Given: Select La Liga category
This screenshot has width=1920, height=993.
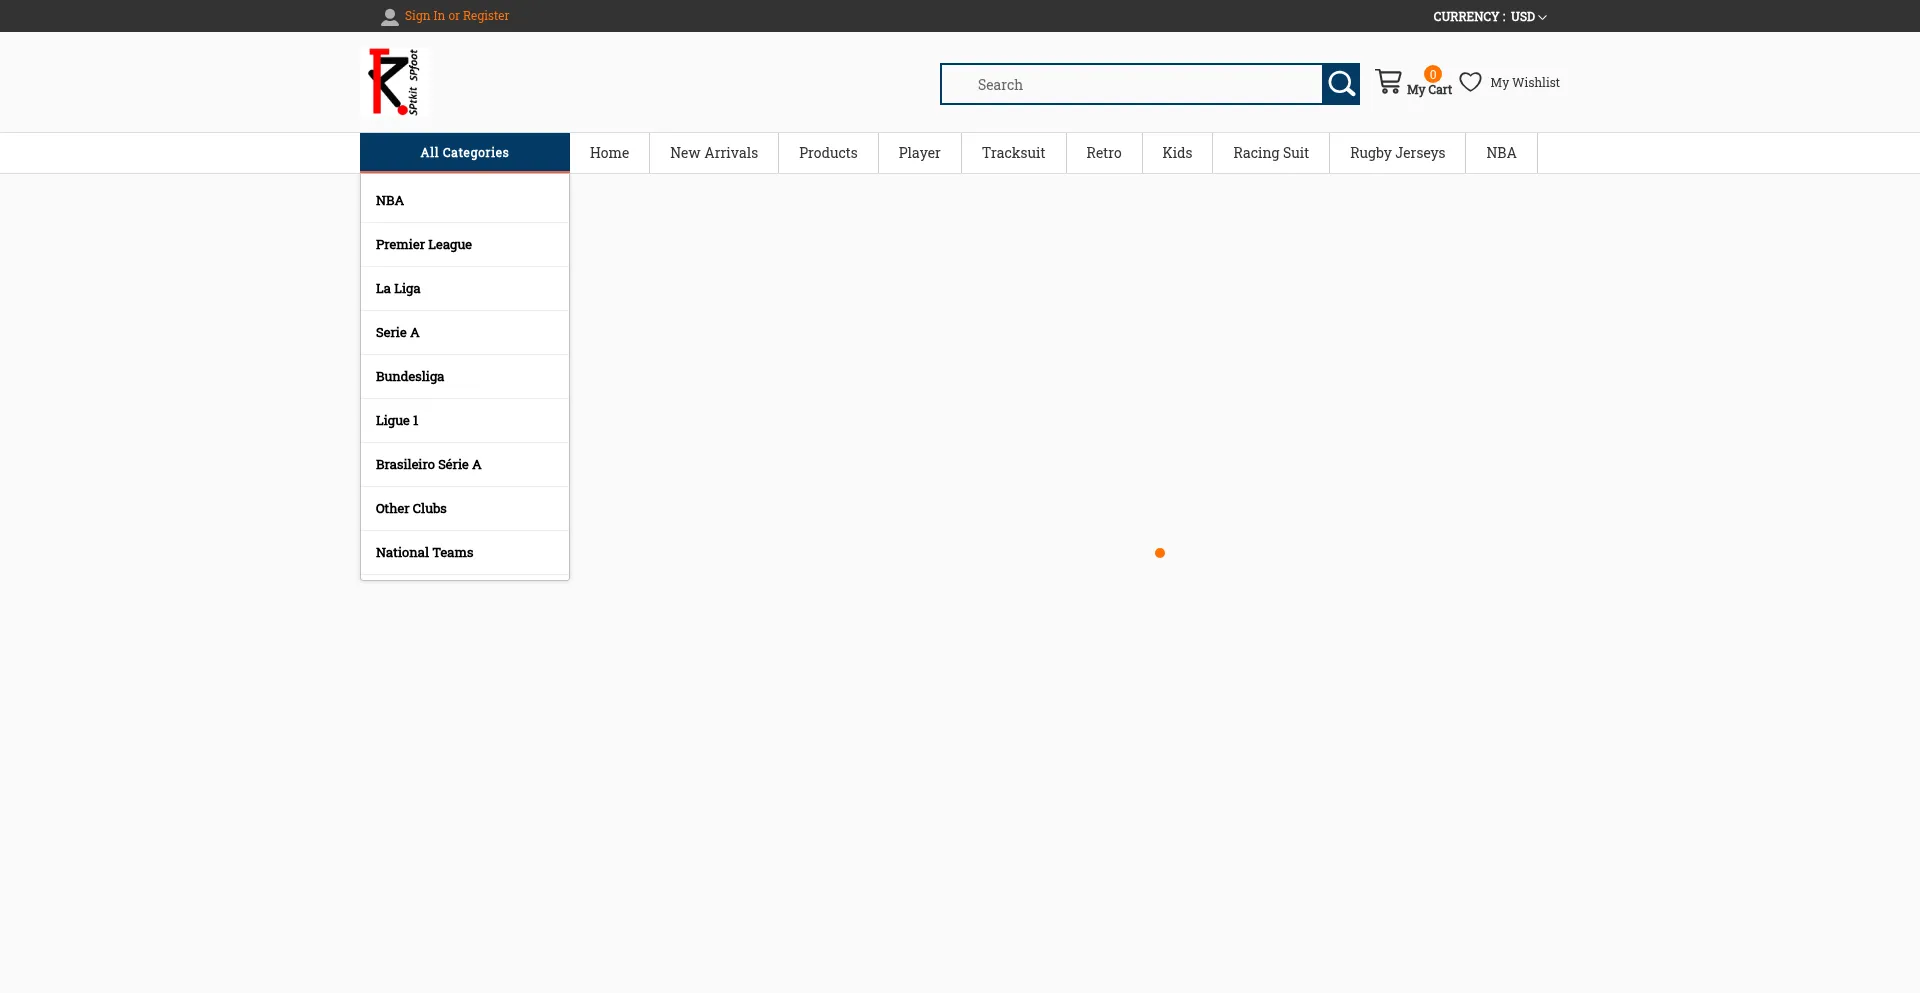Looking at the screenshot, I should [398, 289].
